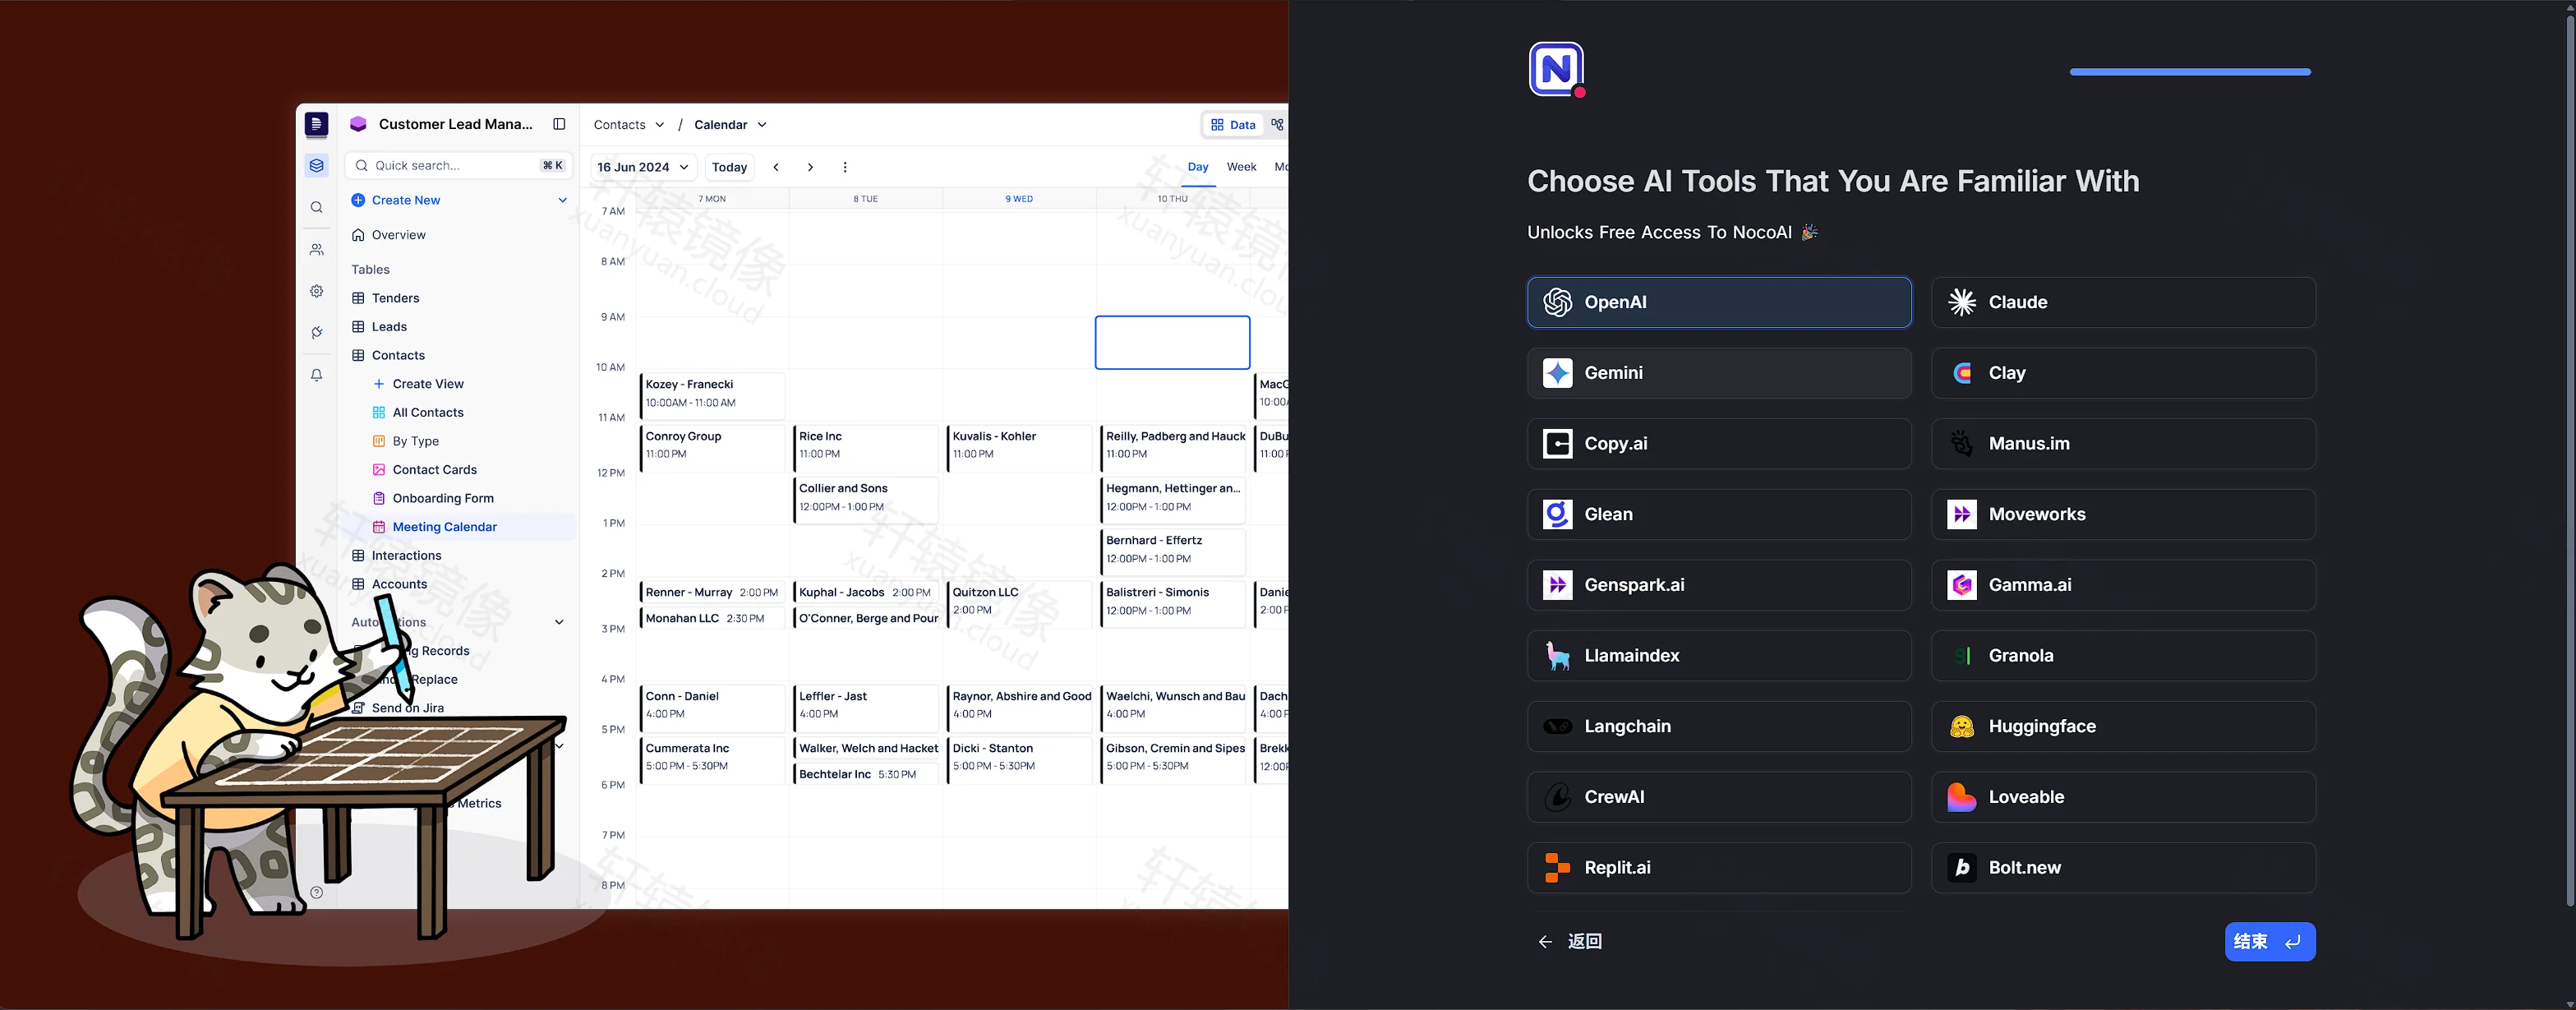The image size is (2576, 1010).
Task: Toggle the sidebar collapse icon
Action: 559,124
